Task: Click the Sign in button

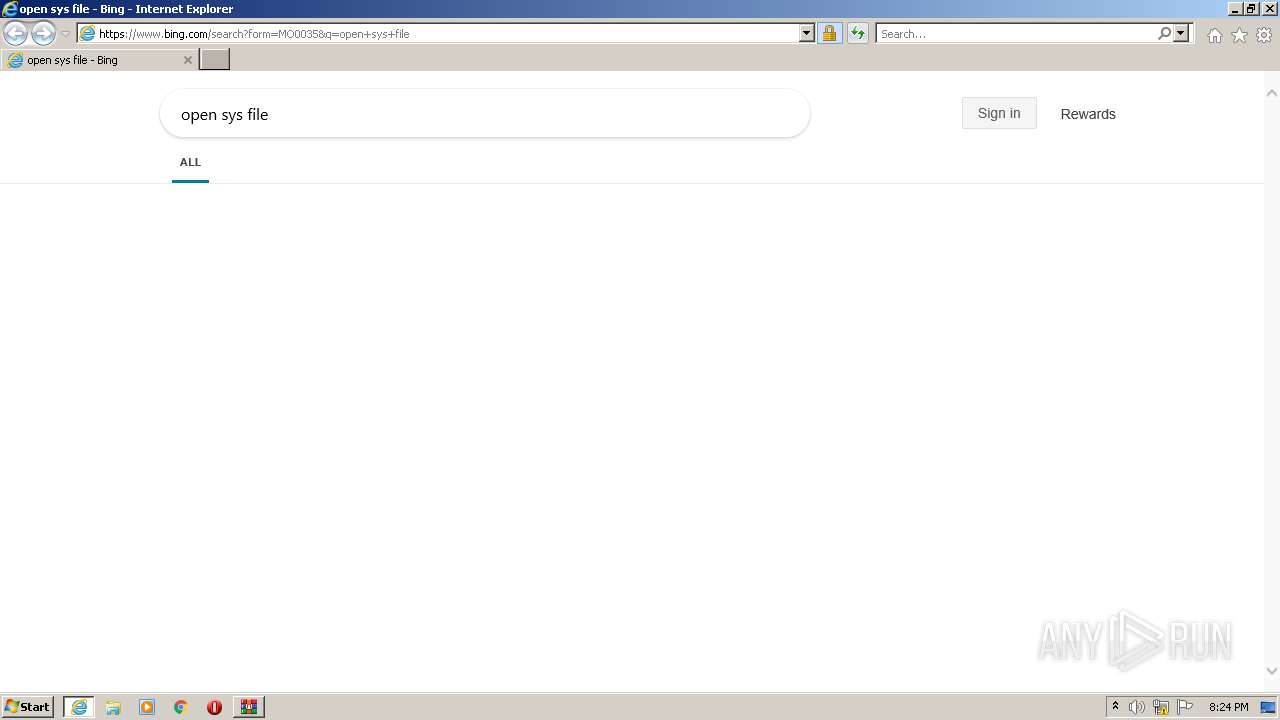Action: (x=999, y=113)
